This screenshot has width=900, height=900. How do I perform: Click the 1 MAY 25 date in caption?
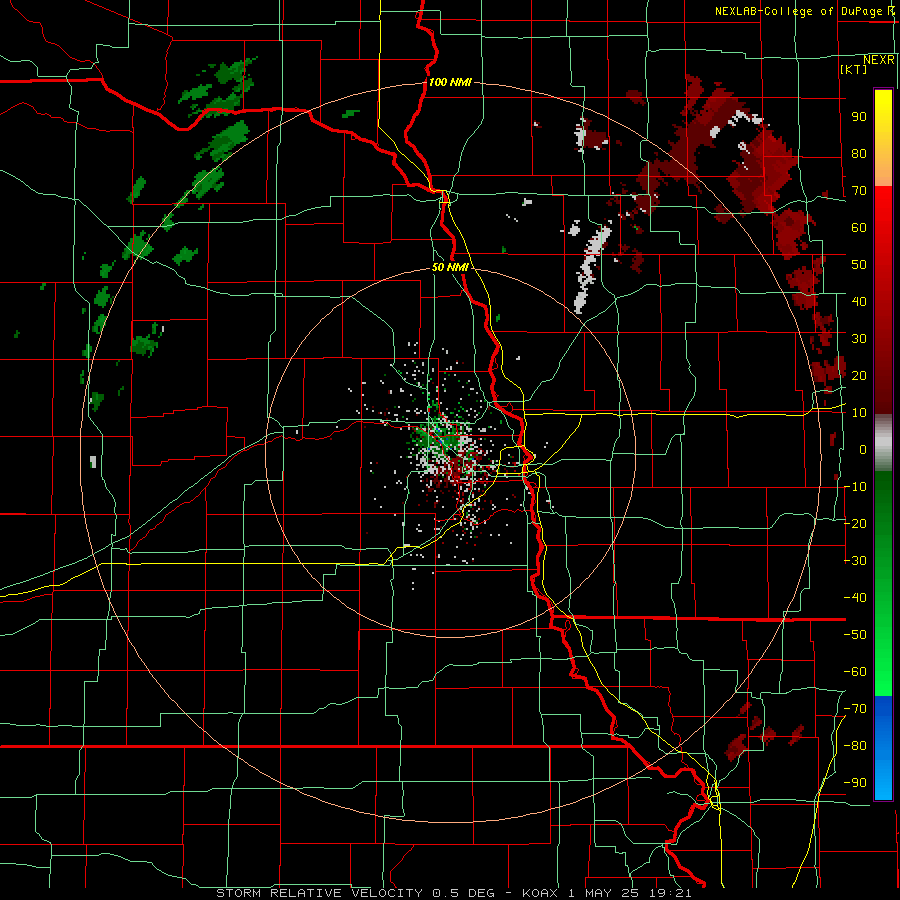pos(605,893)
